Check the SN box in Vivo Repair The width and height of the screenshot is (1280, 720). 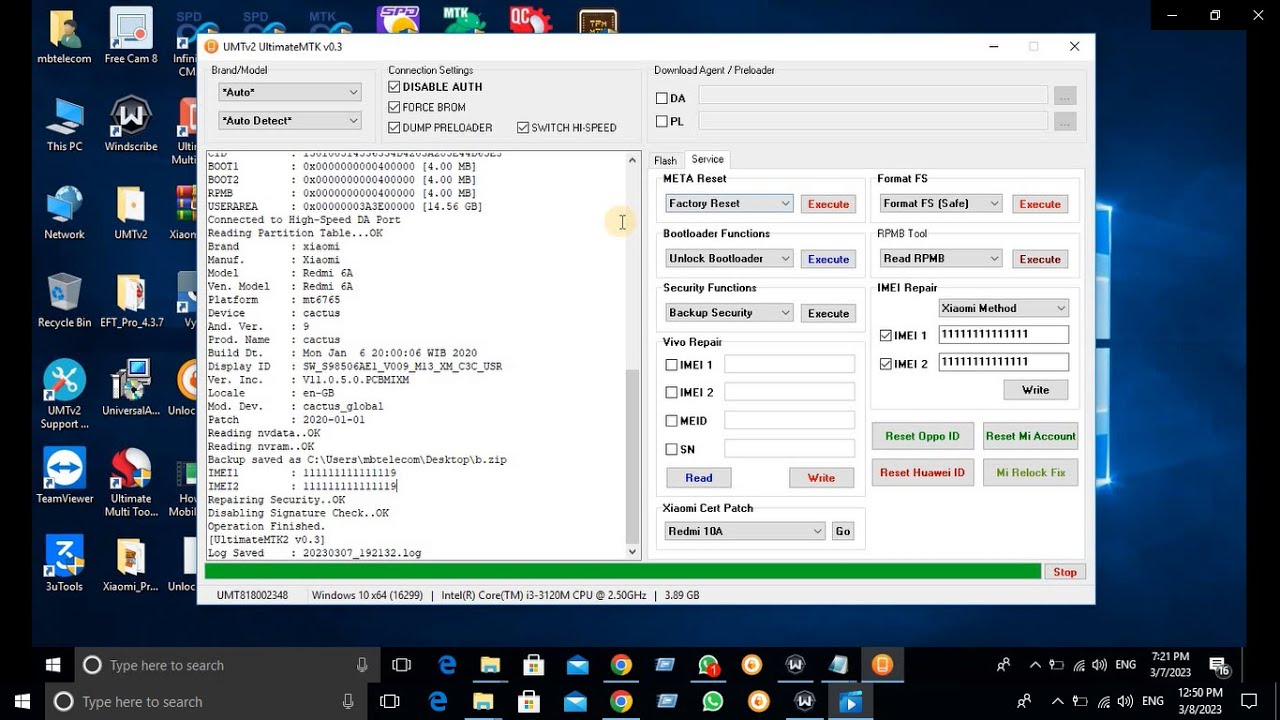tap(672, 449)
